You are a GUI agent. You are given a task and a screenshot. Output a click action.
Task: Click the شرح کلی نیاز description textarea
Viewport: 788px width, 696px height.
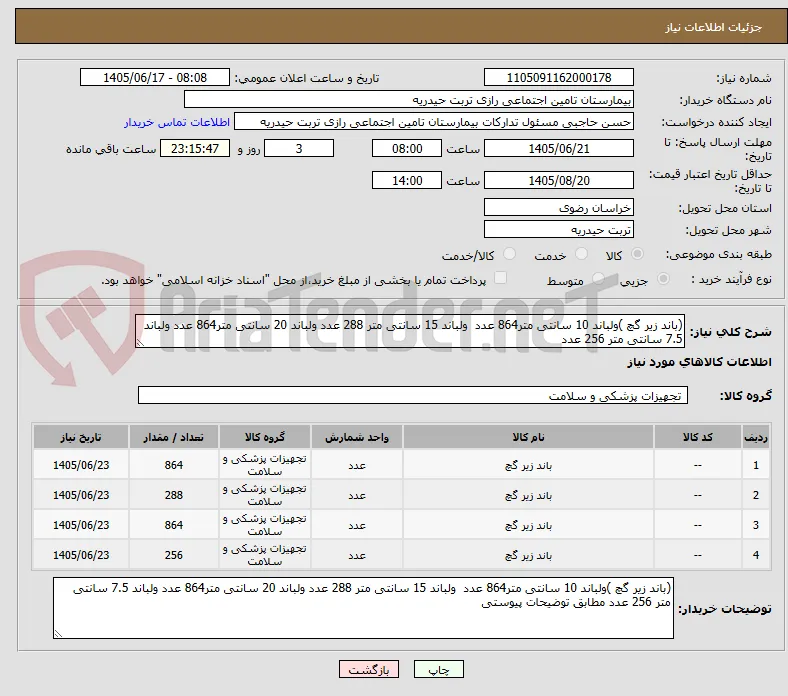[x=410, y=332]
